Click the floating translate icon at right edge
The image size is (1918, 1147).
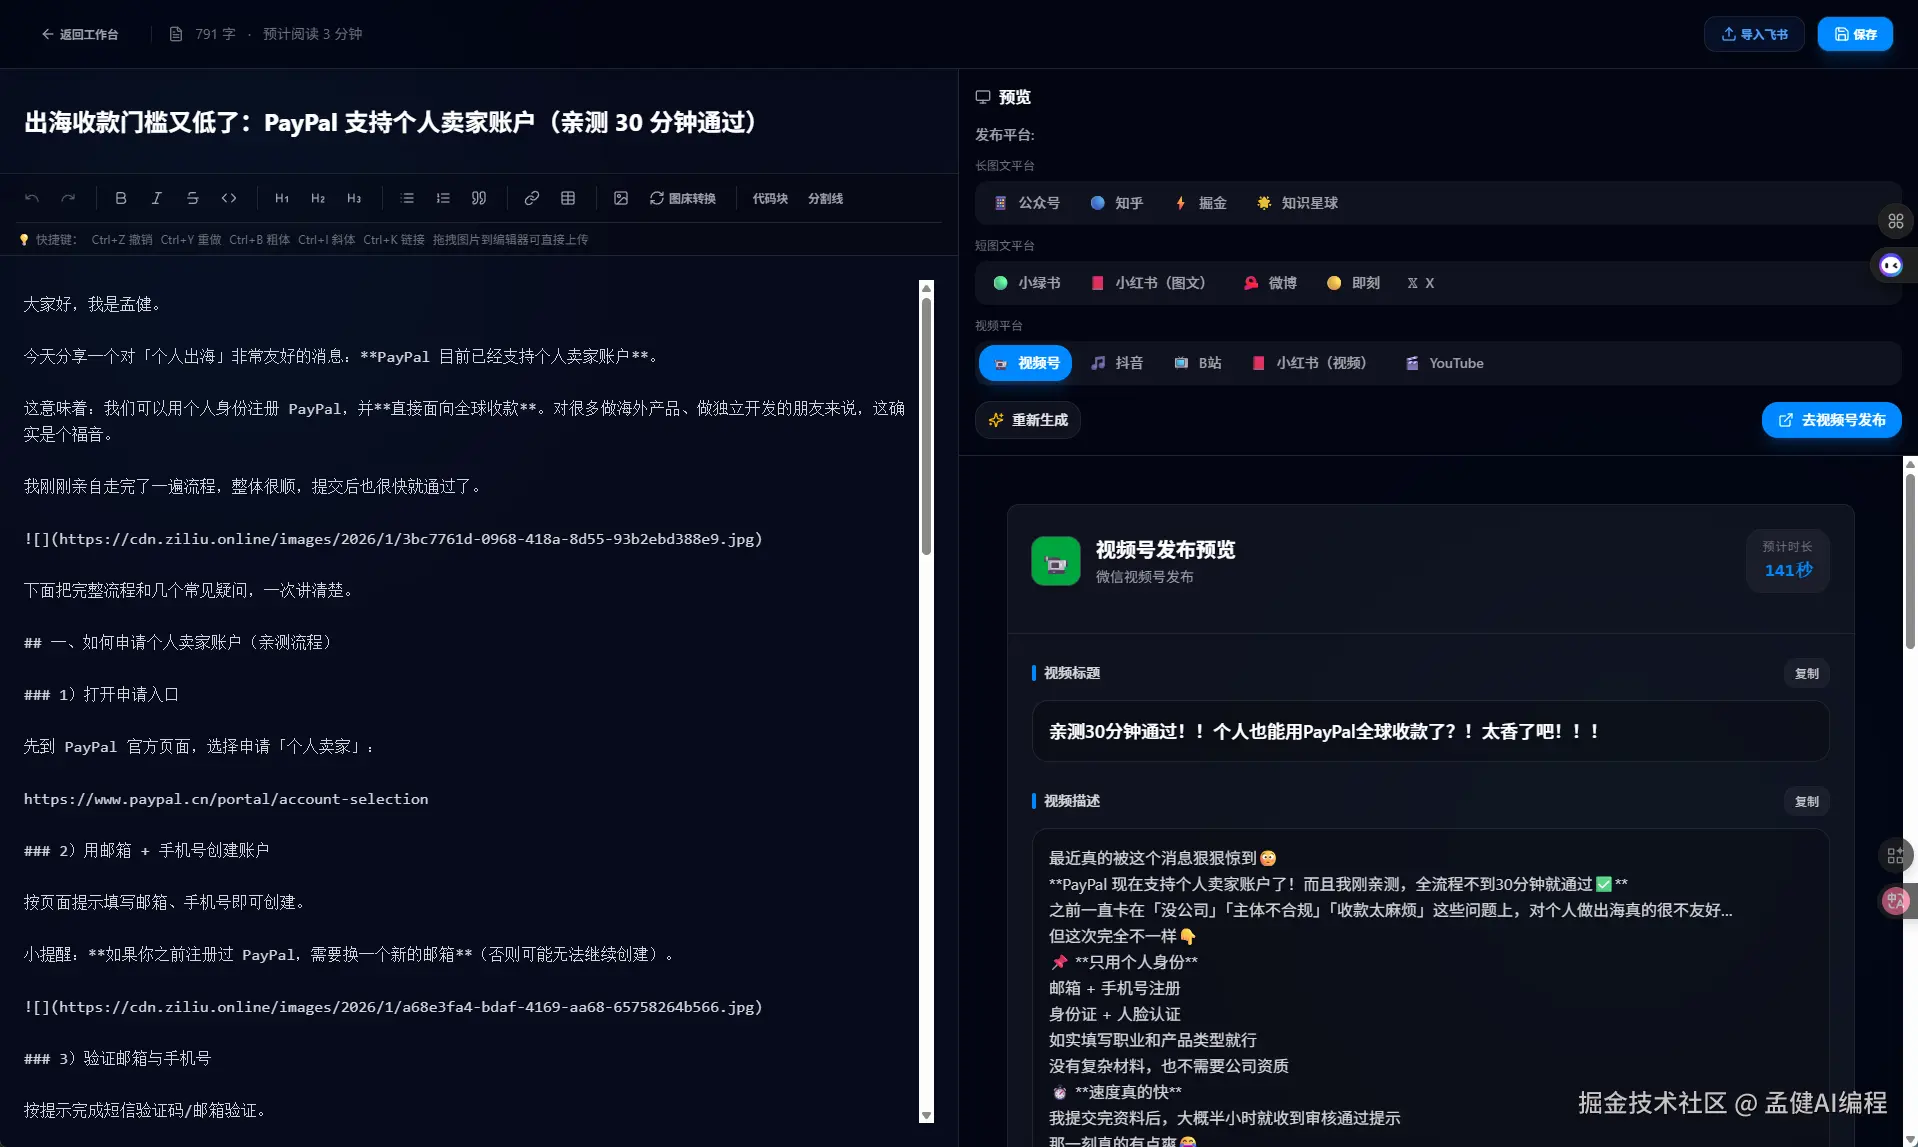pyautogui.click(x=1896, y=901)
